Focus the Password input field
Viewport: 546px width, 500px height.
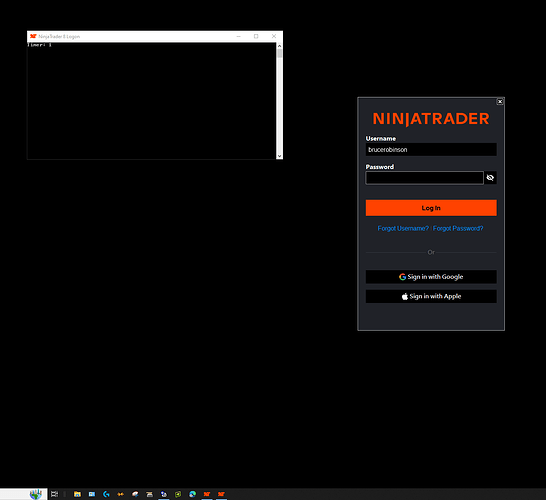pos(424,178)
